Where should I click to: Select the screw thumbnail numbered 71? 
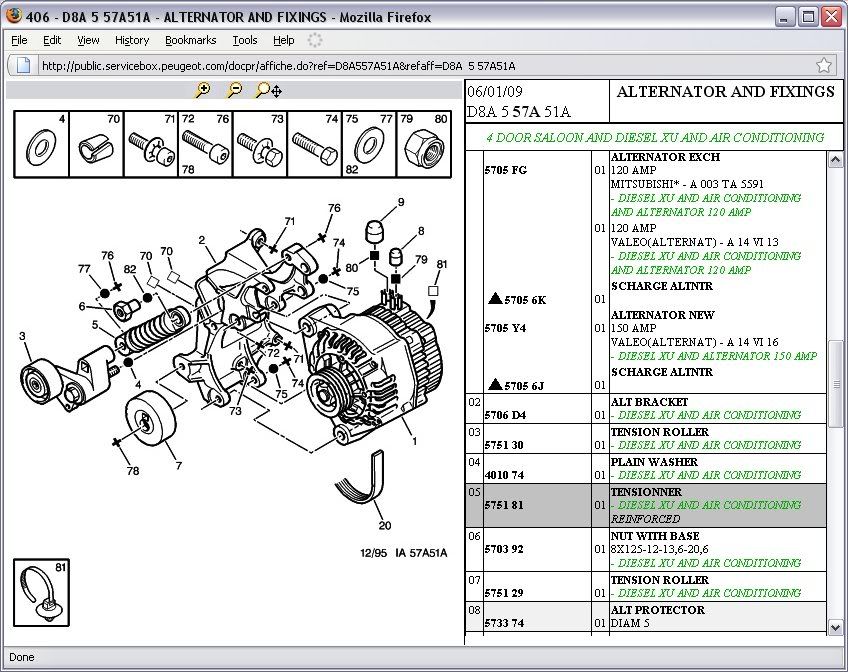(x=151, y=144)
